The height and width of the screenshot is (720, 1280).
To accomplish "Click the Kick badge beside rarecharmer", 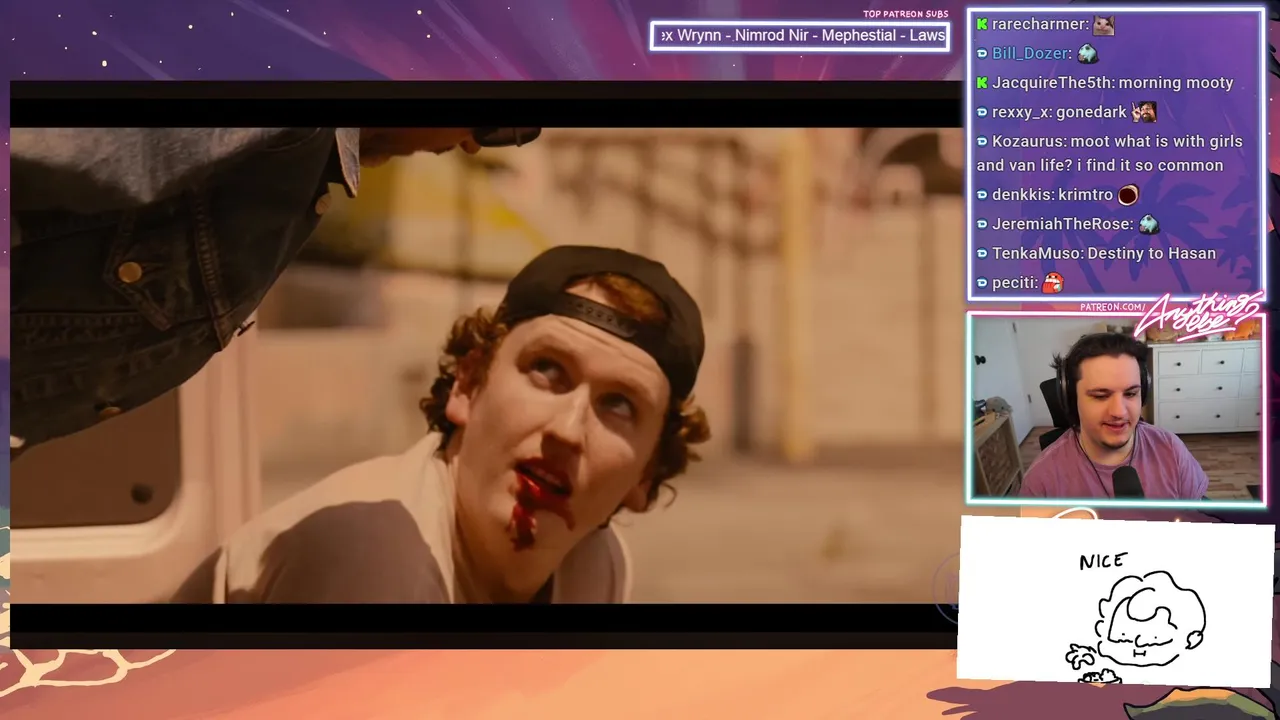I will 982,24.
